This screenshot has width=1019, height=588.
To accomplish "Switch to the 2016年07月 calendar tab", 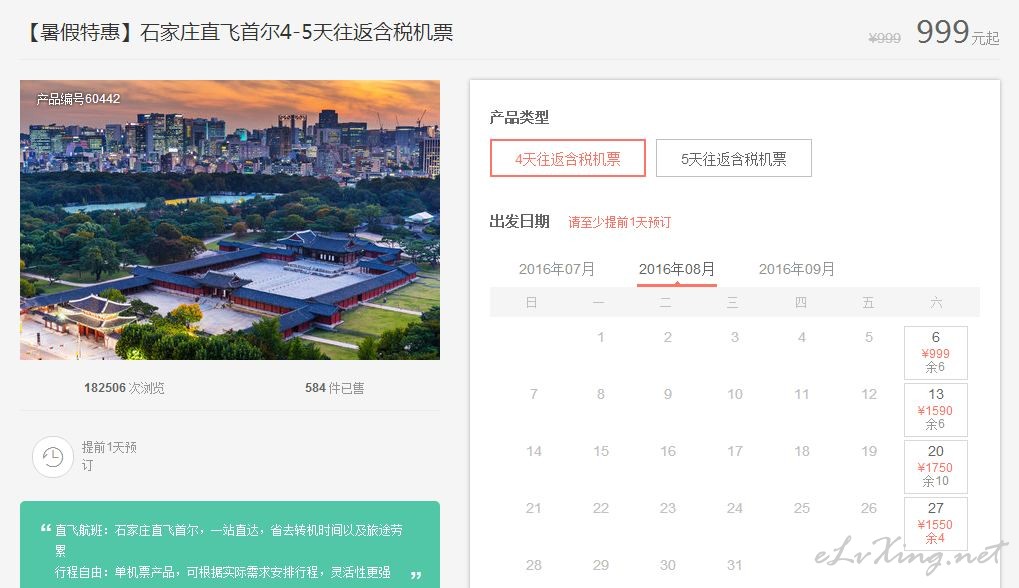I will (x=556, y=269).
